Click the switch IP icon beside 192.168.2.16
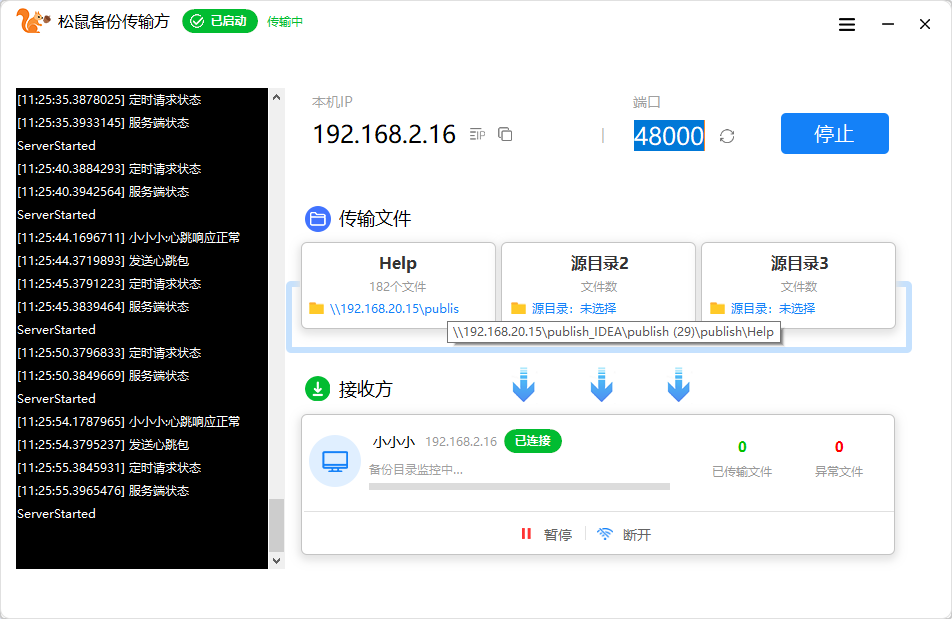952x619 pixels. coord(476,133)
